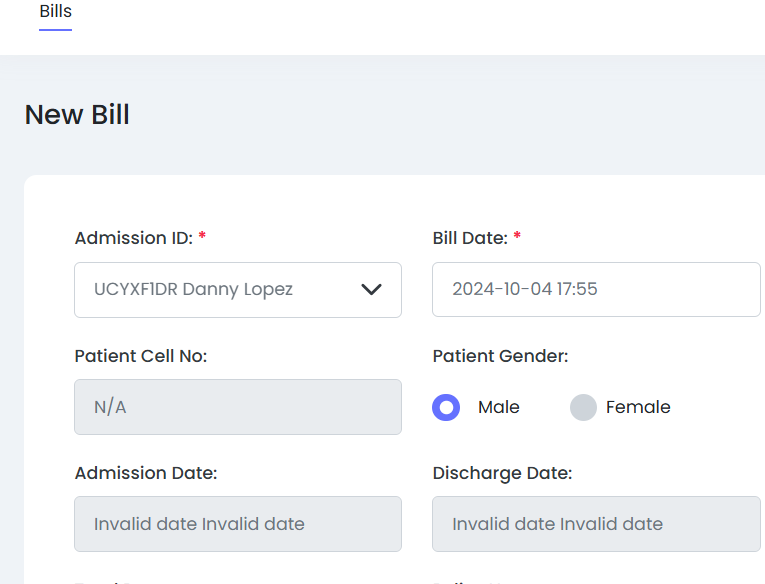Click the Admission Date disabled field
The width and height of the screenshot is (765, 584).
click(x=238, y=524)
